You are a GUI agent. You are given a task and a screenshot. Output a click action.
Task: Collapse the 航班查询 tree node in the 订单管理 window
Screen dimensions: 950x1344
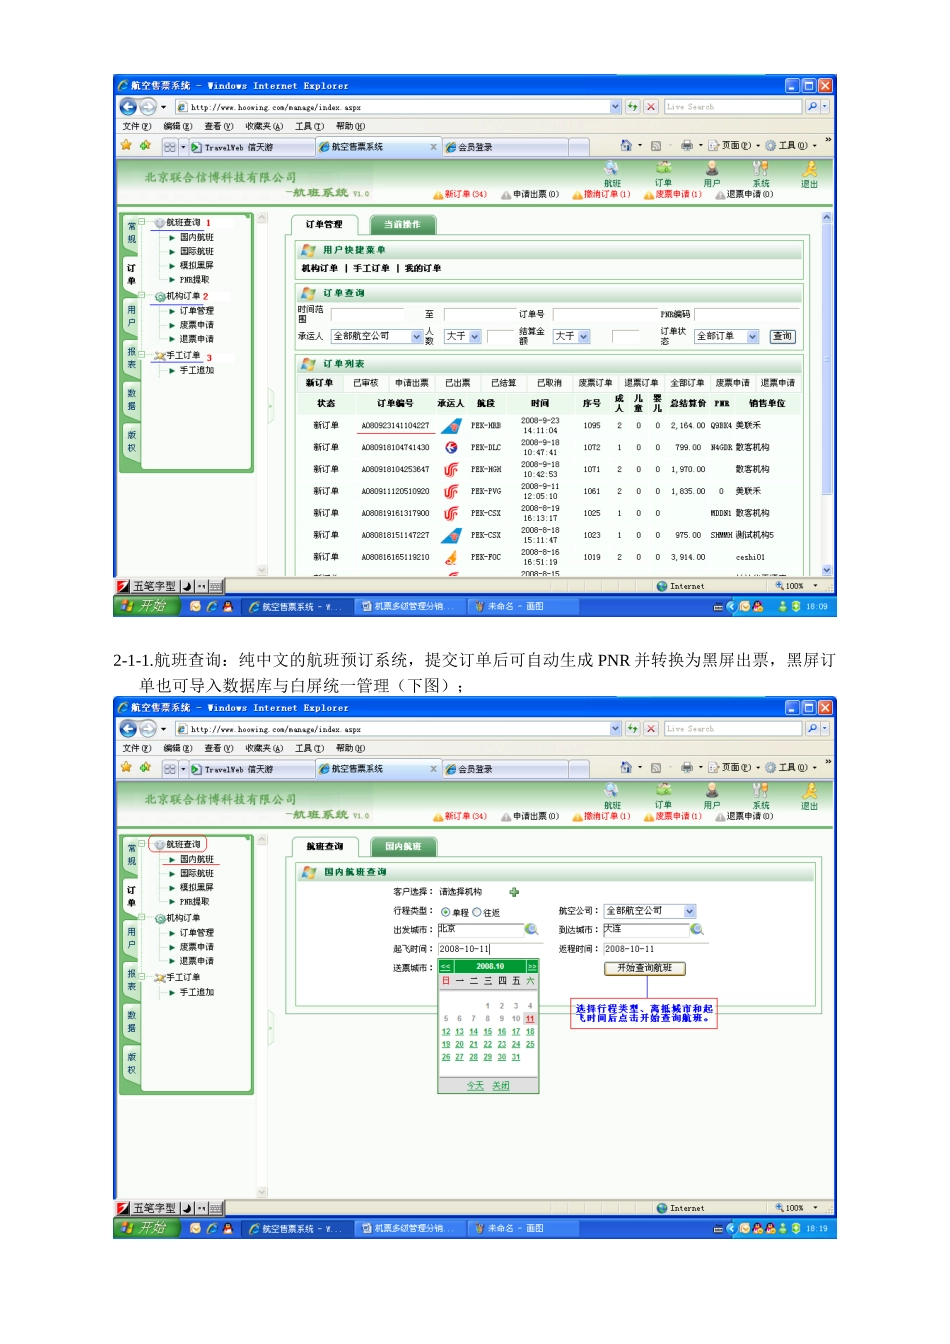pyautogui.click(x=143, y=223)
